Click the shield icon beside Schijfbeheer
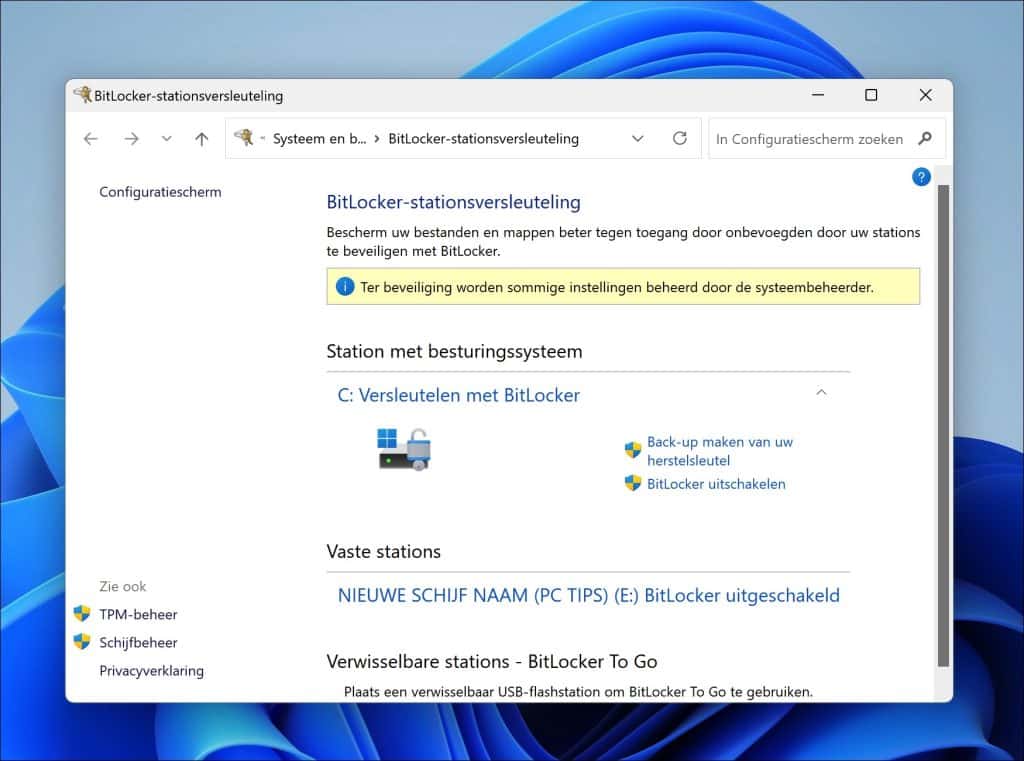Image resolution: width=1024 pixels, height=761 pixels. click(82, 641)
